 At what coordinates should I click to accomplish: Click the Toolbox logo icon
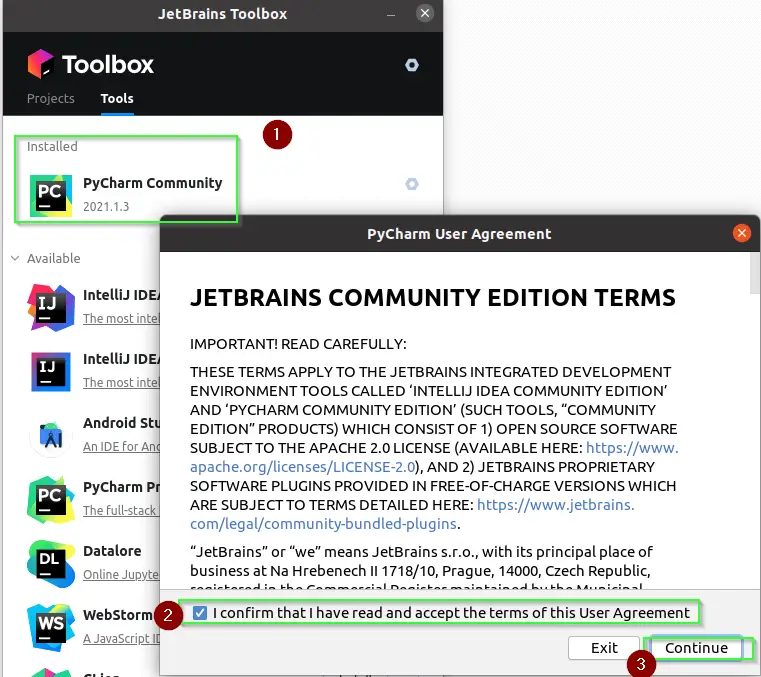40,64
